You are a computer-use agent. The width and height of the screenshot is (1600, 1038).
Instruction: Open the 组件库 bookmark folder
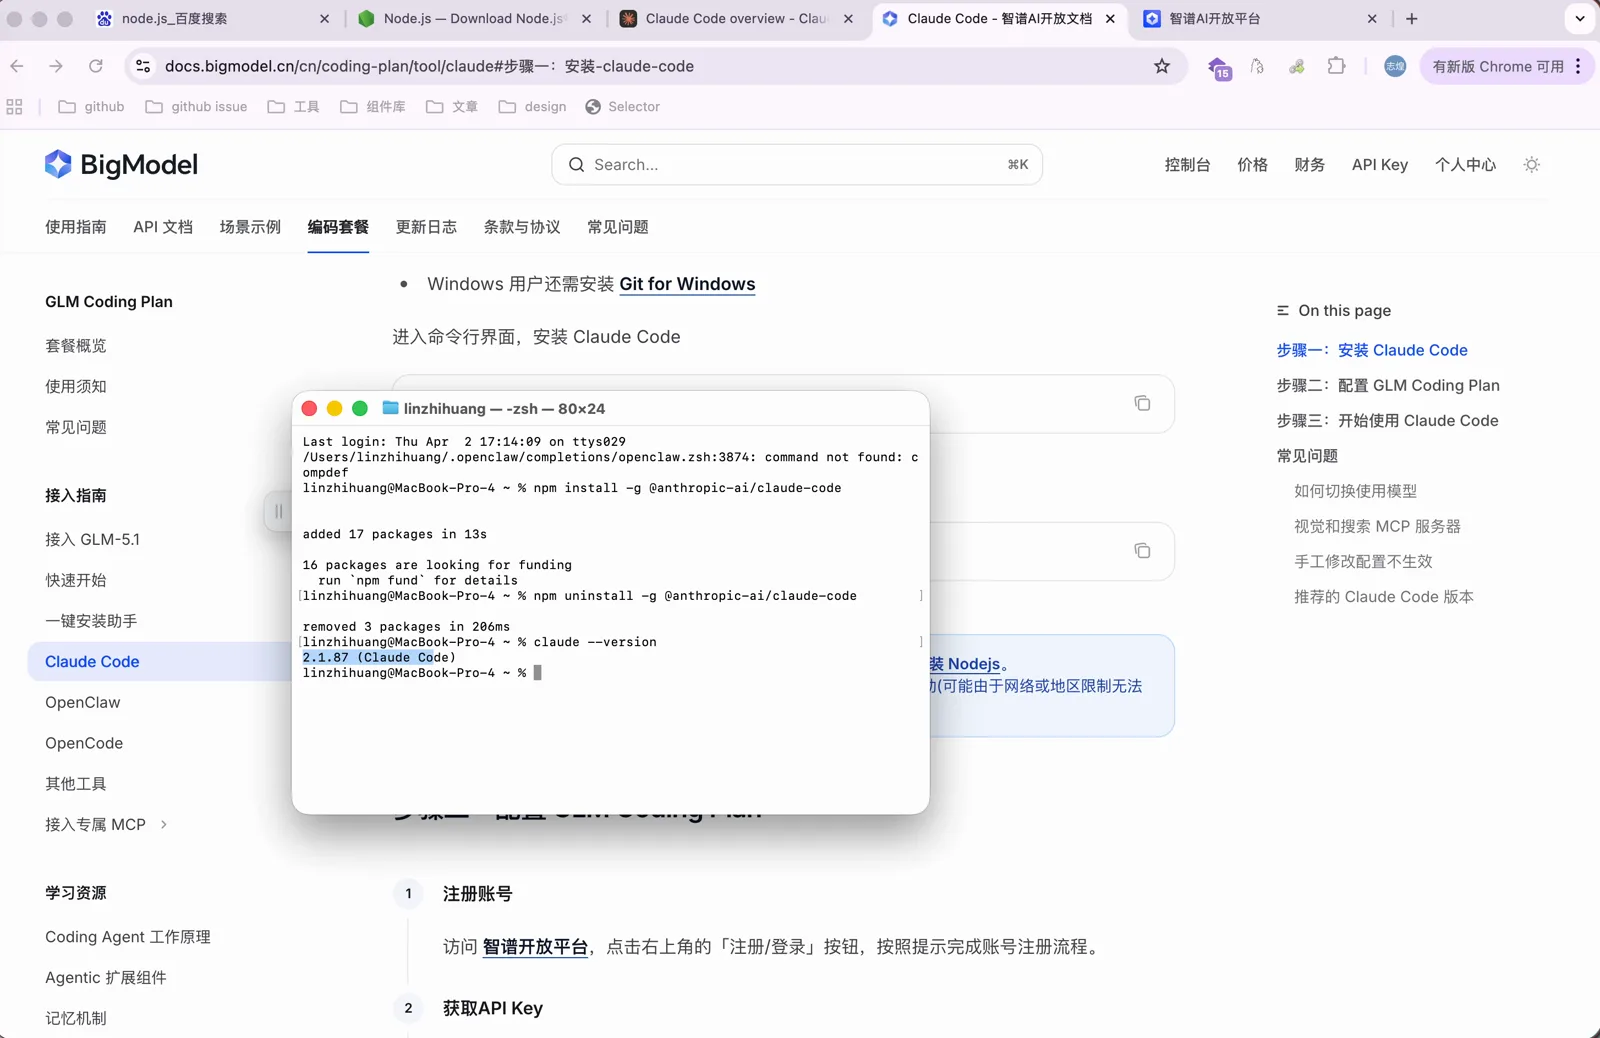372,107
